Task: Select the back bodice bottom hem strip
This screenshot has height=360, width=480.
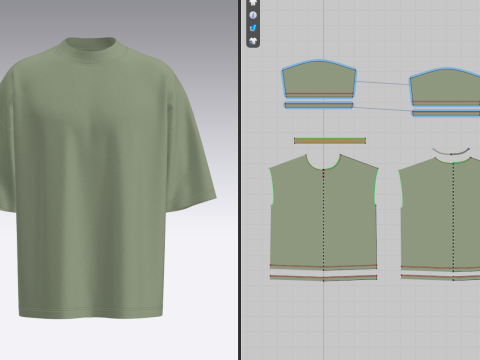Action: [x=440, y=277]
